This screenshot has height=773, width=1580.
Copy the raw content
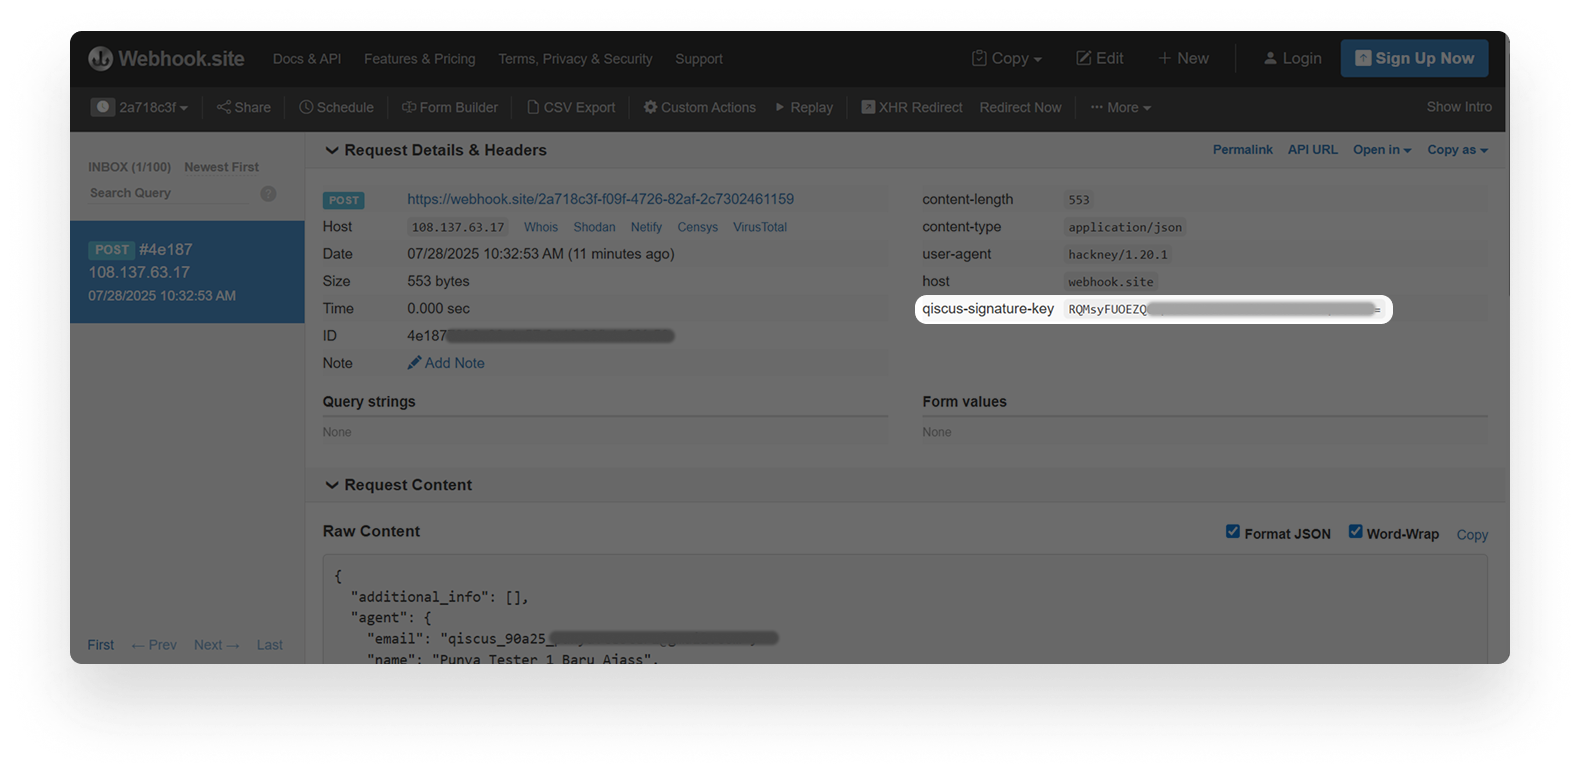pos(1472,535)
